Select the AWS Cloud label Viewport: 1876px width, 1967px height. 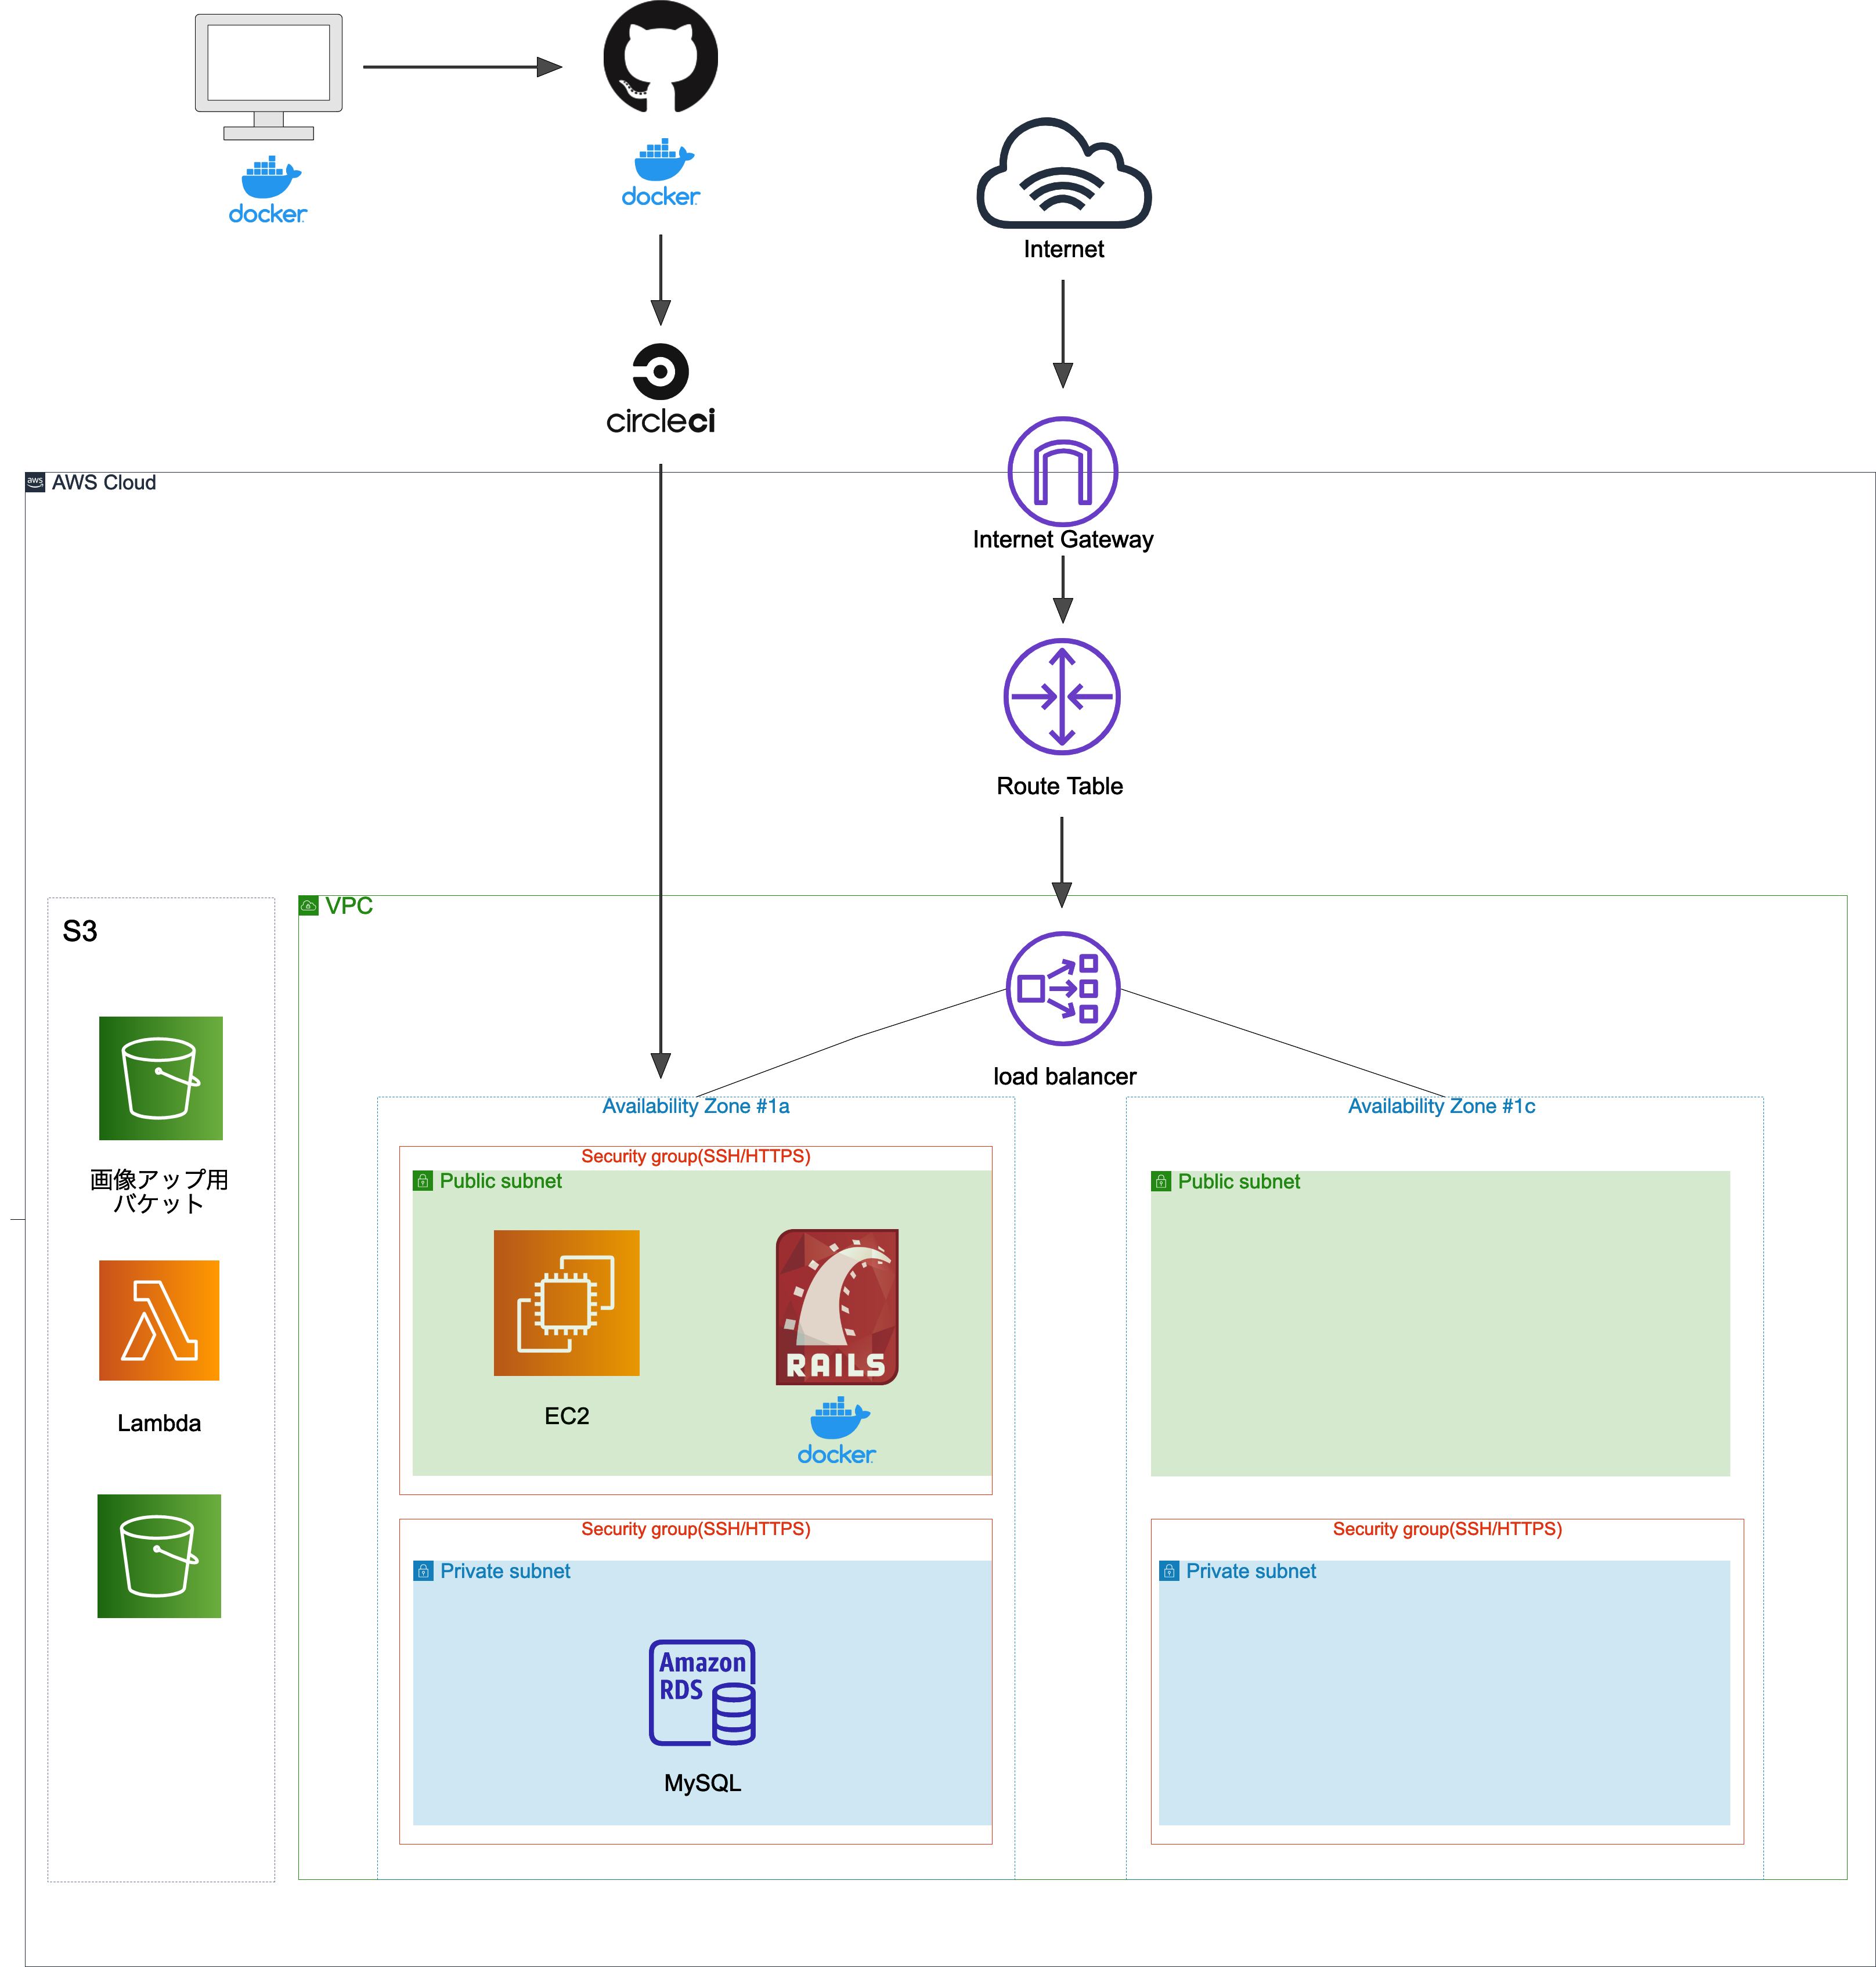(x=103, y=482)
